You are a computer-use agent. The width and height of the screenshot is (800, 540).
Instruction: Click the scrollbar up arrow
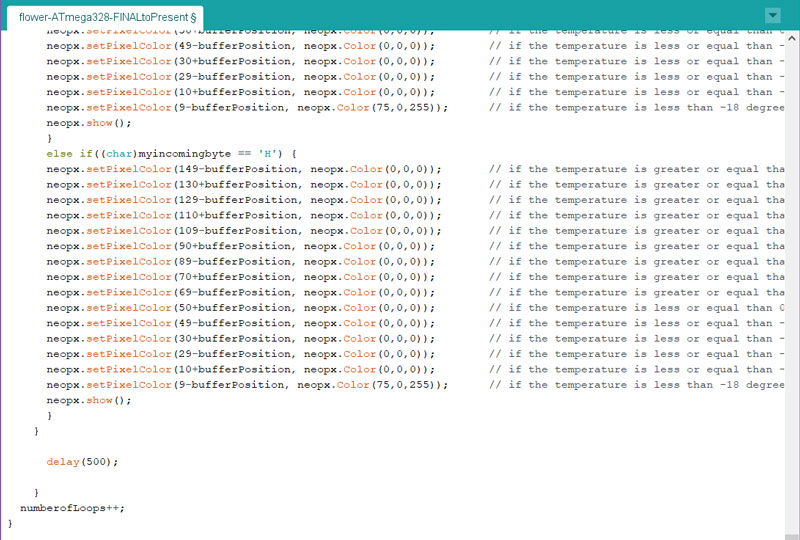tap(792, 38)
